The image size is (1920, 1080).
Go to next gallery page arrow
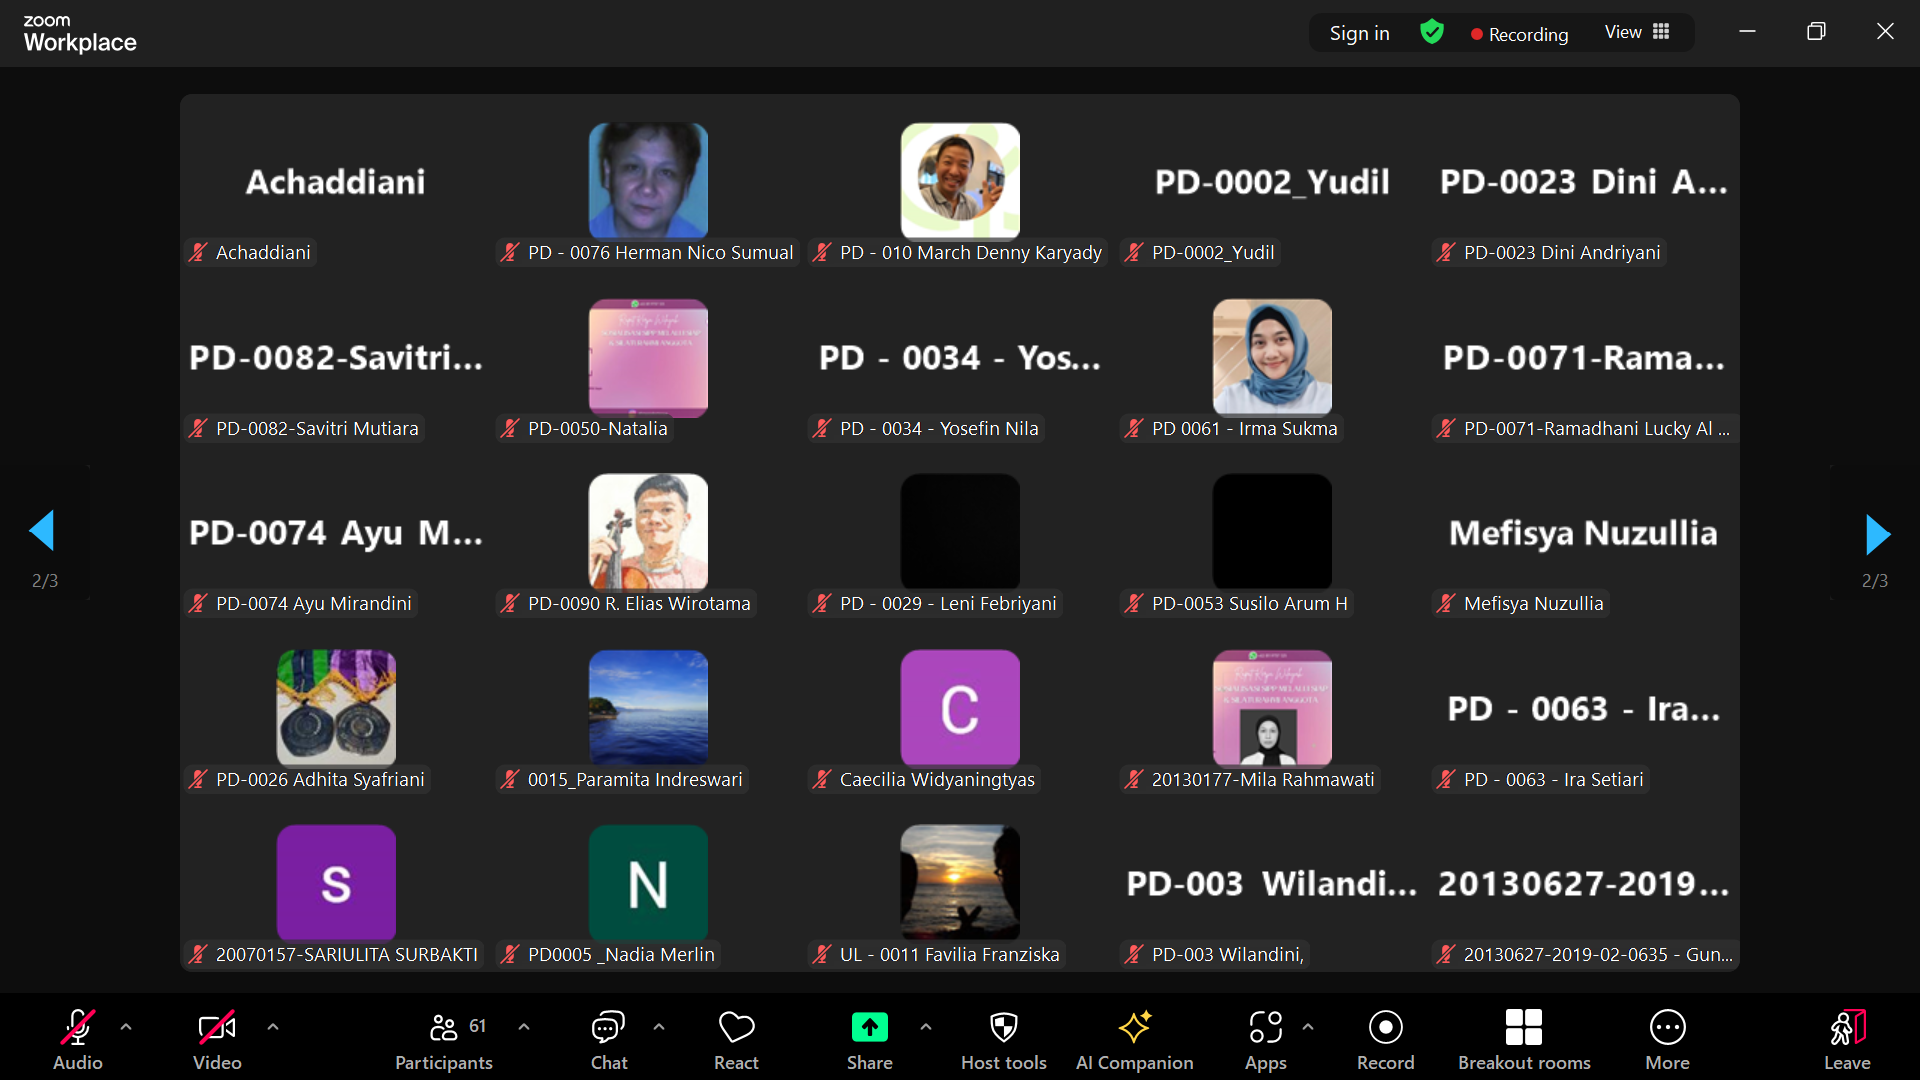pos(1877,535)
